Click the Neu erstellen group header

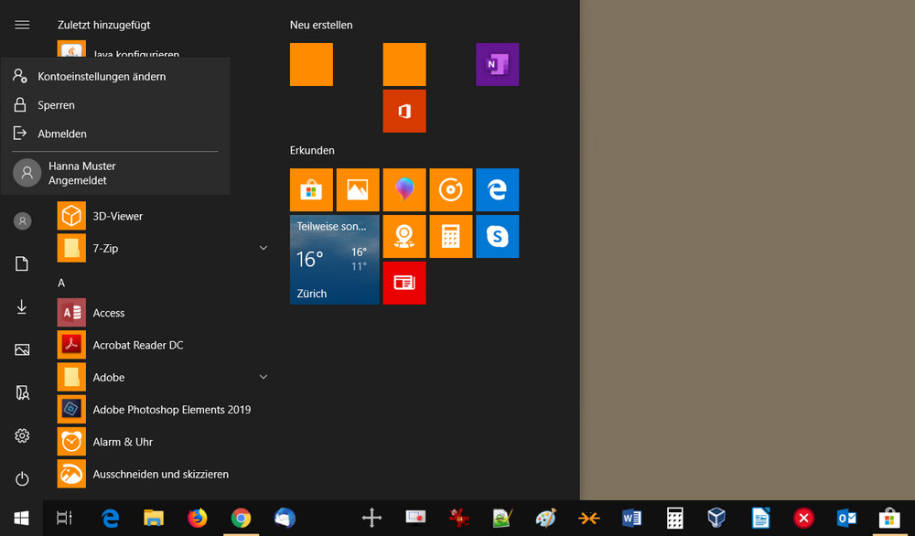coord(321,25)
